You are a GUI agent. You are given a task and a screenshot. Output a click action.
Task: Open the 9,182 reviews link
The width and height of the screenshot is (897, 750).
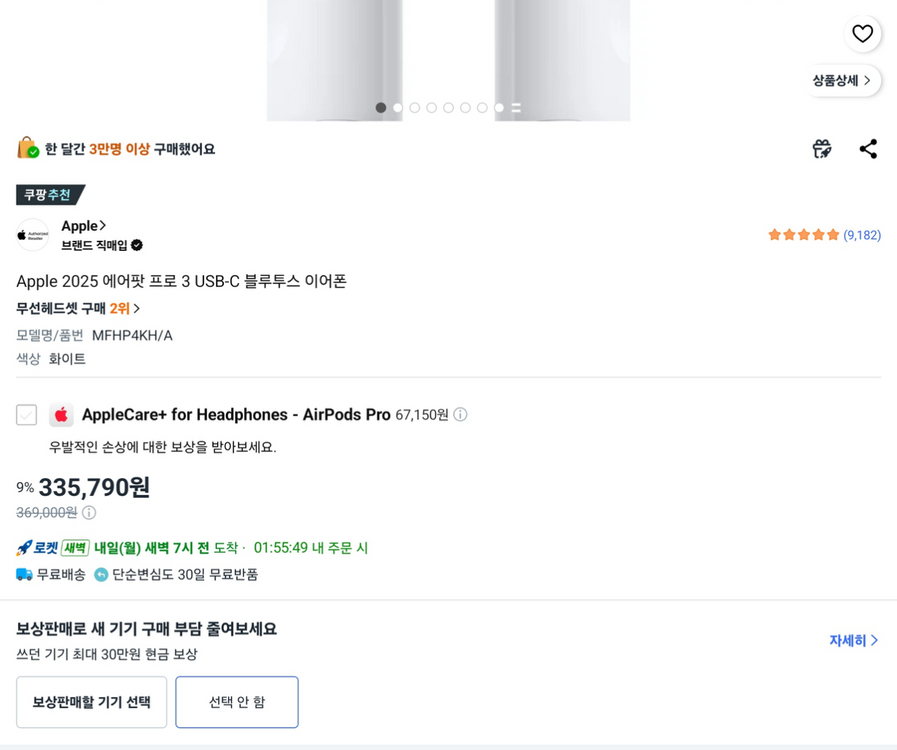(x=862, y=236)
